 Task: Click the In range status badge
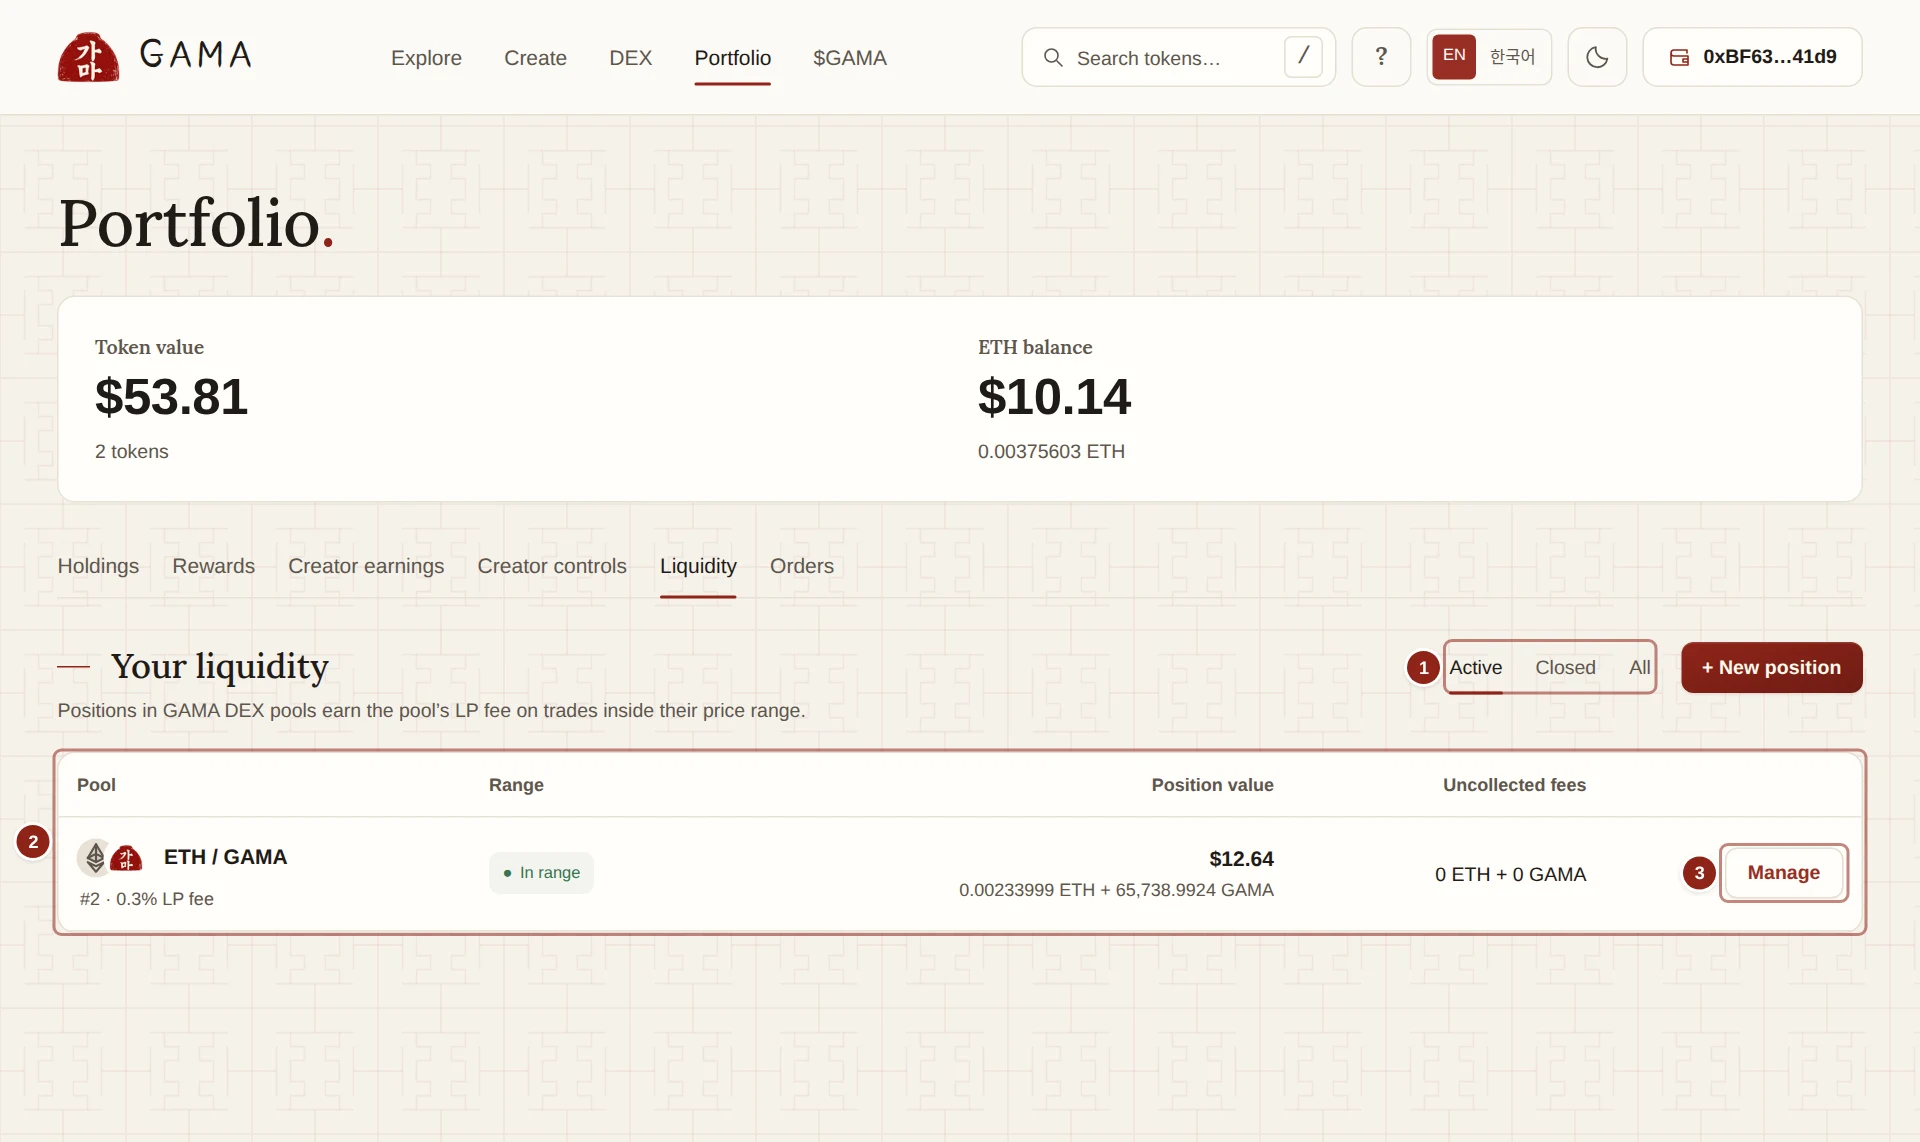point(541,873)
